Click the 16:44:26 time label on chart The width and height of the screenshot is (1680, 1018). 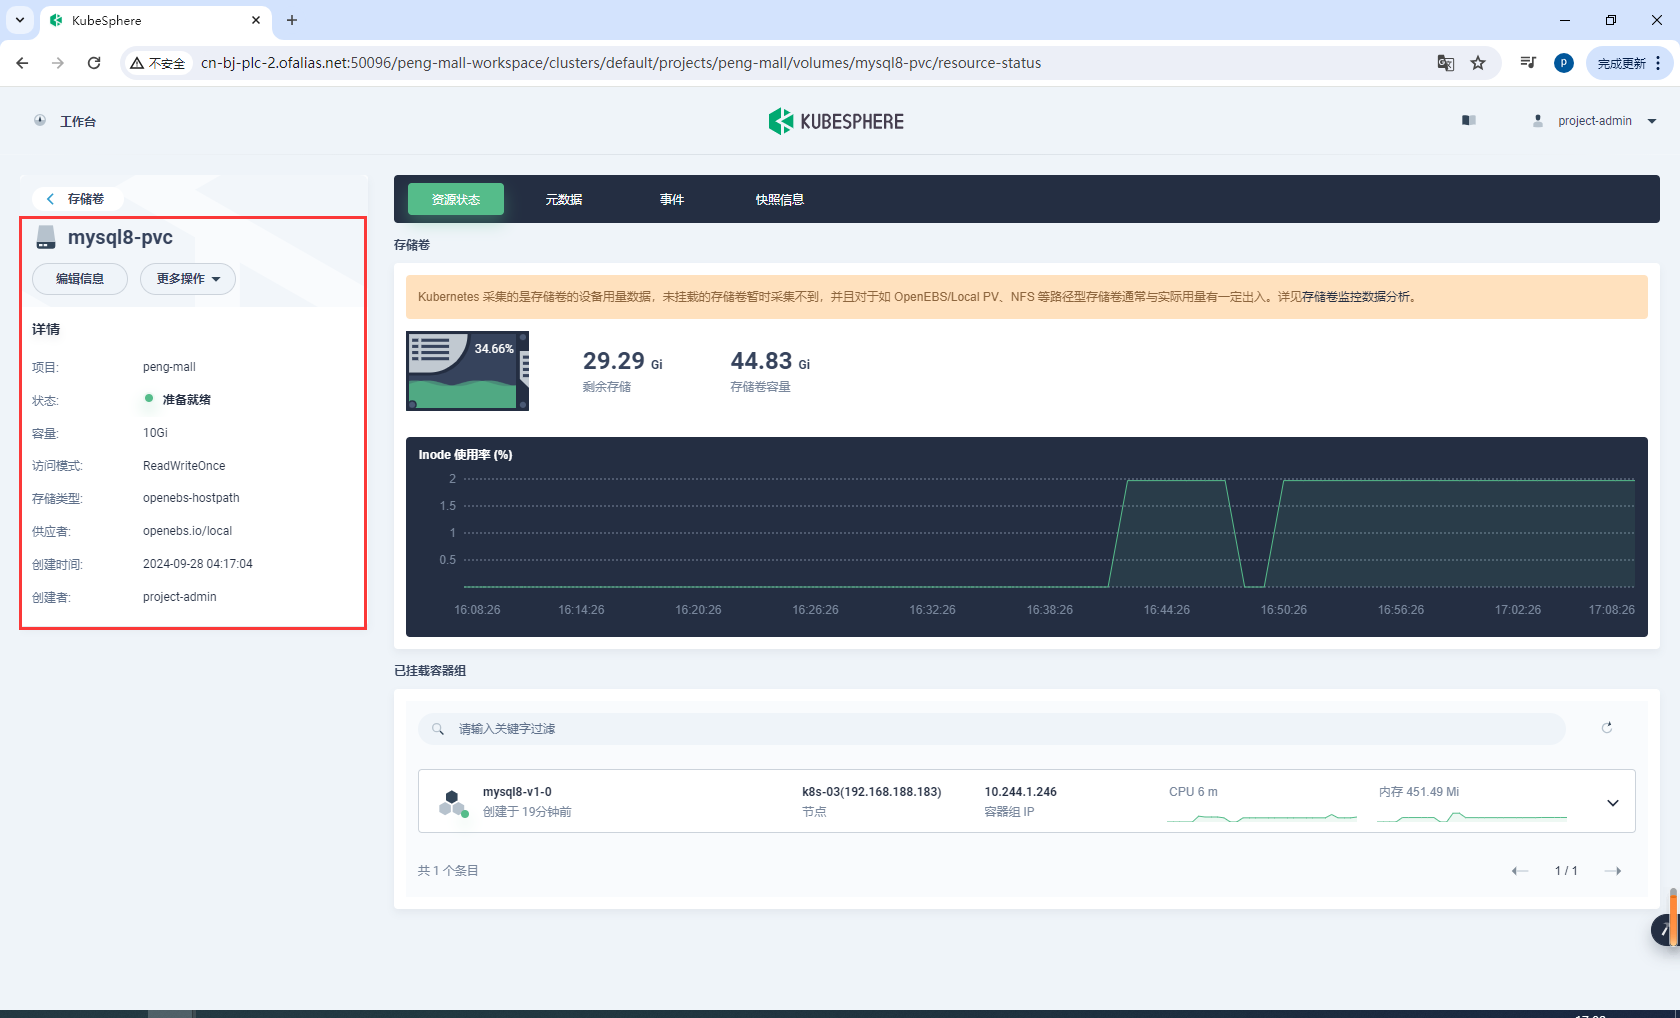click(x=1167, y=610)
